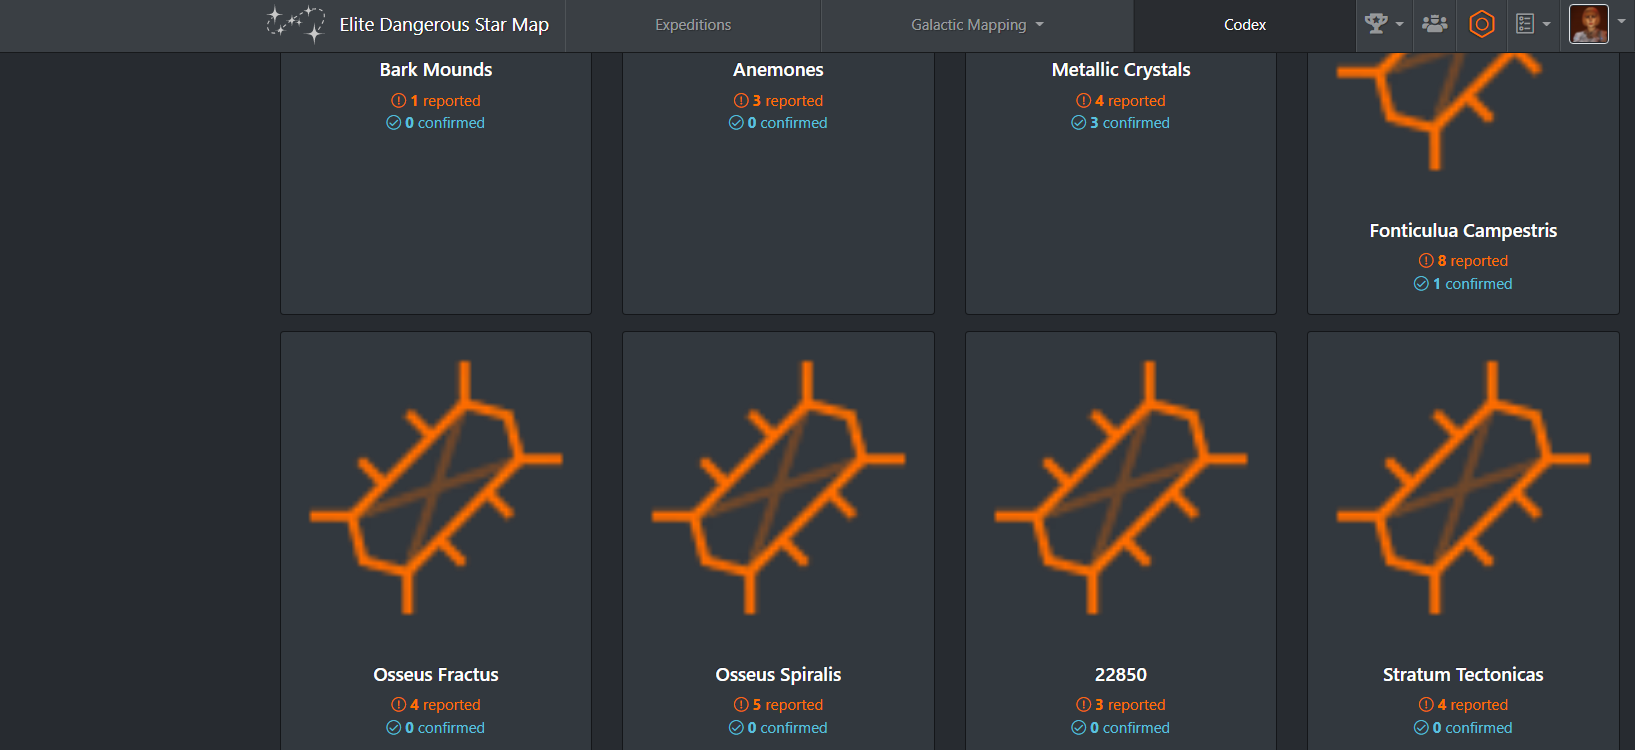This screenshot has width=1635, height=750.
Task: Open the Elite Dangerous Star Map home link
Action: point(444,25)
